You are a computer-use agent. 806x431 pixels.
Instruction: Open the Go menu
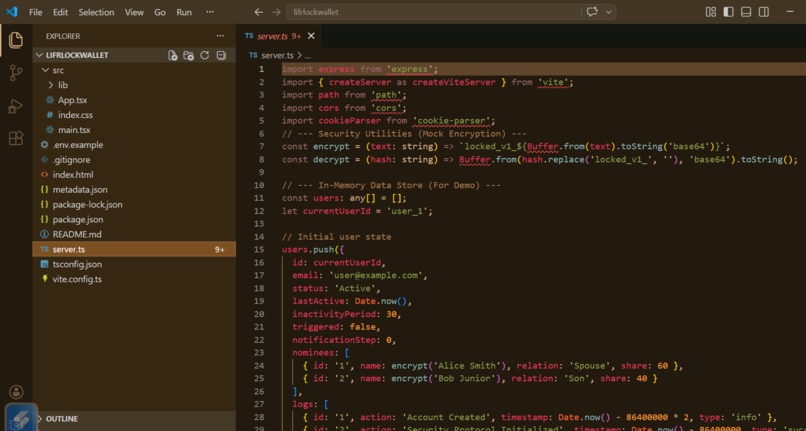[x=160, y=12]
